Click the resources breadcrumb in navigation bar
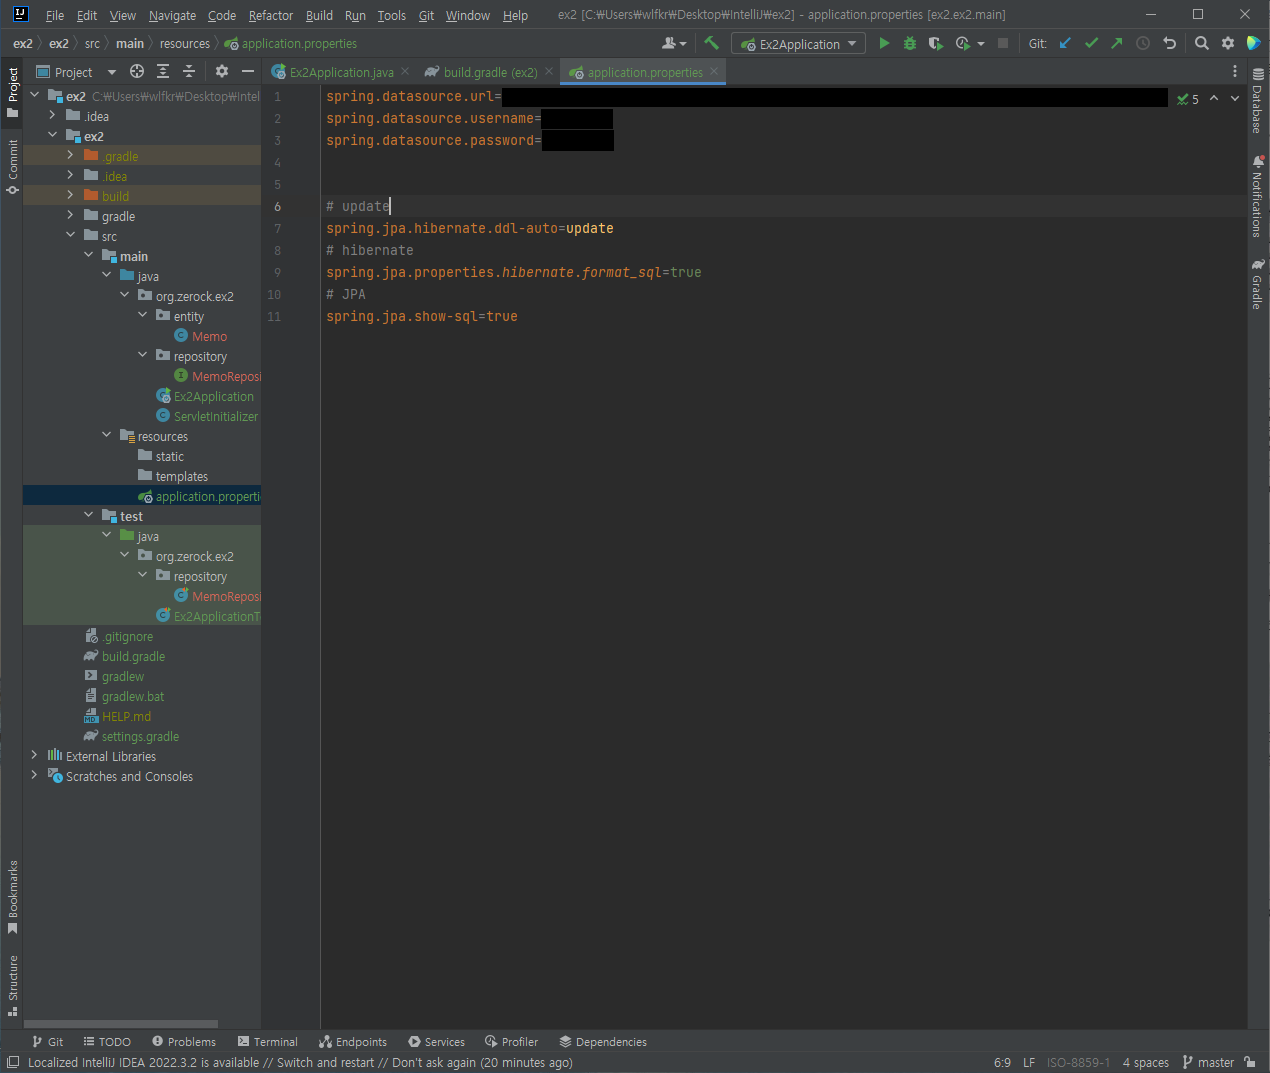Viewport: 1270px width, 1073px height. pyautogui.click(x=185, y=43)
